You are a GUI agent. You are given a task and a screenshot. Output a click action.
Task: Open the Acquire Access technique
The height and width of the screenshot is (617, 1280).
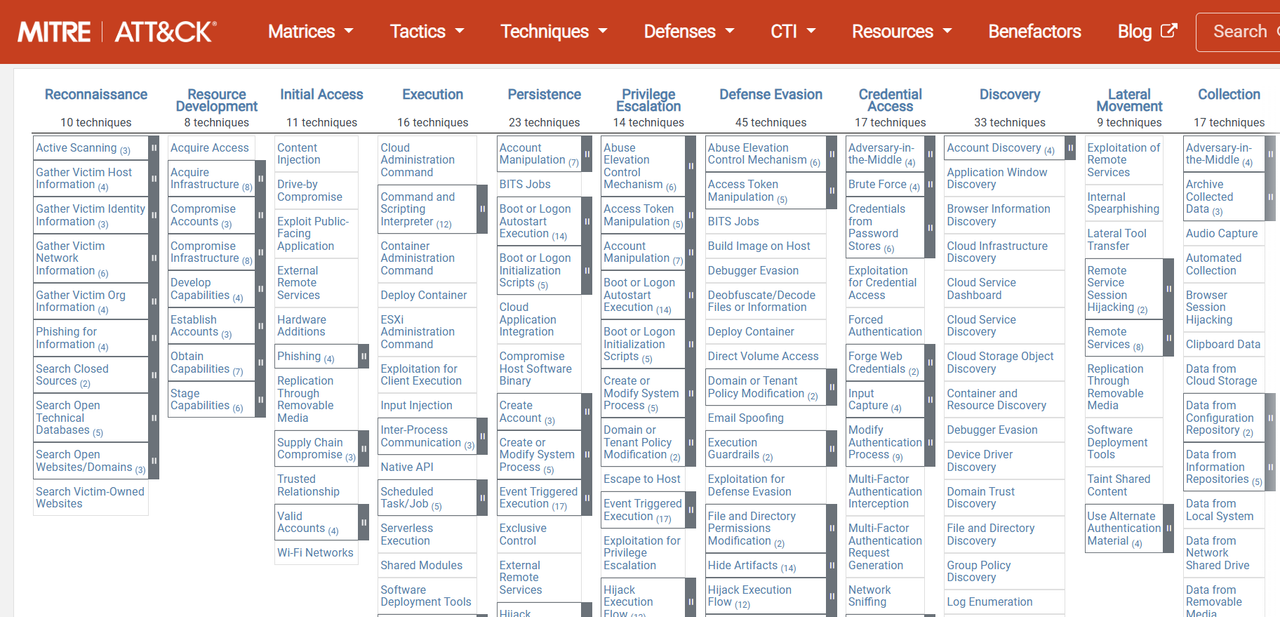pyautogui.click(x=210, y=148)
